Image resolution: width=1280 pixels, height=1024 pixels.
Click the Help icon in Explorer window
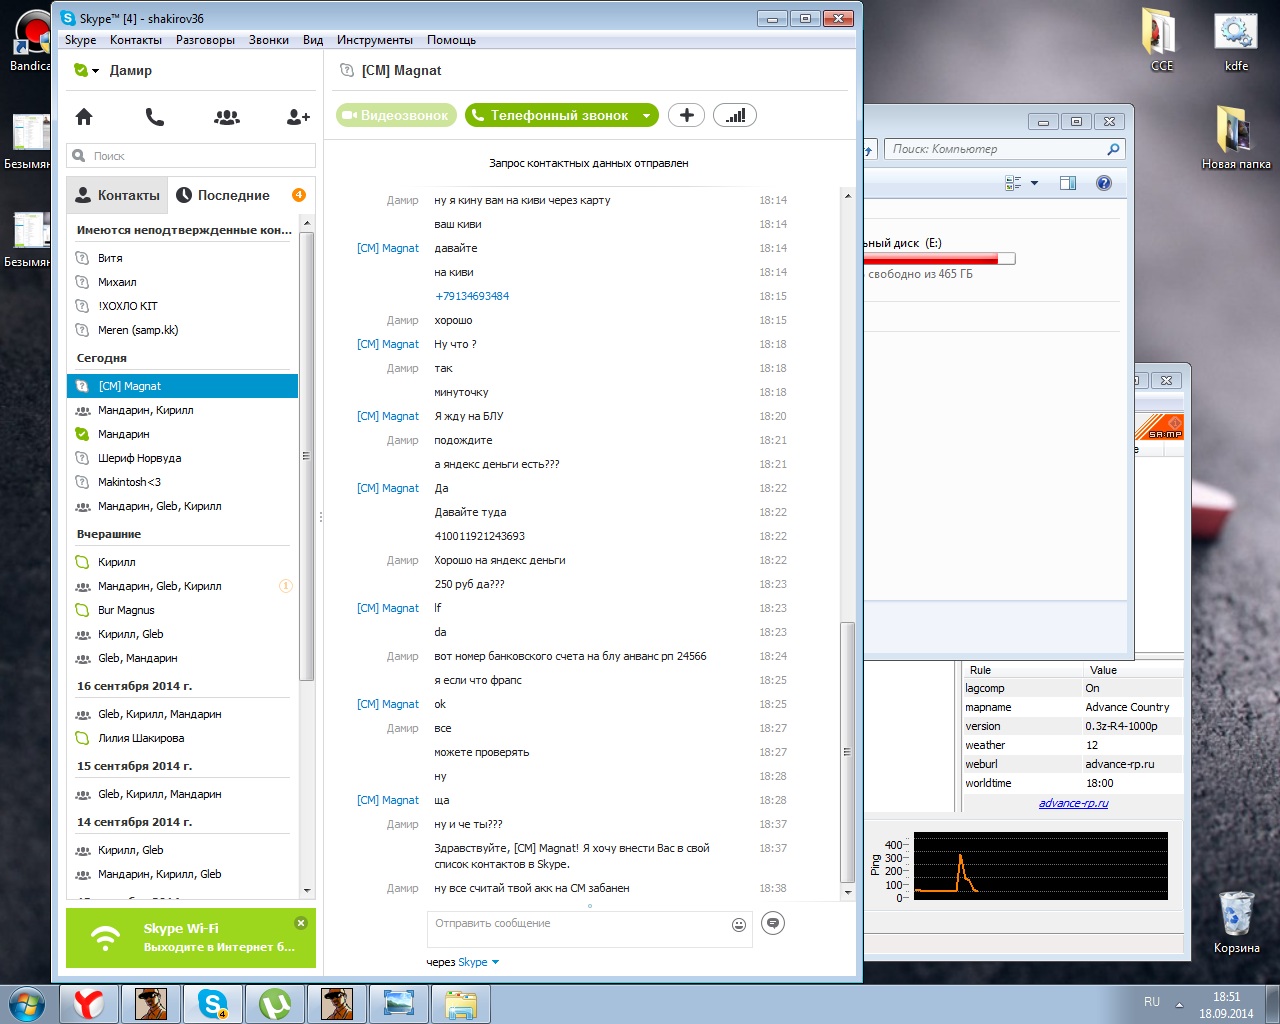1104,183
